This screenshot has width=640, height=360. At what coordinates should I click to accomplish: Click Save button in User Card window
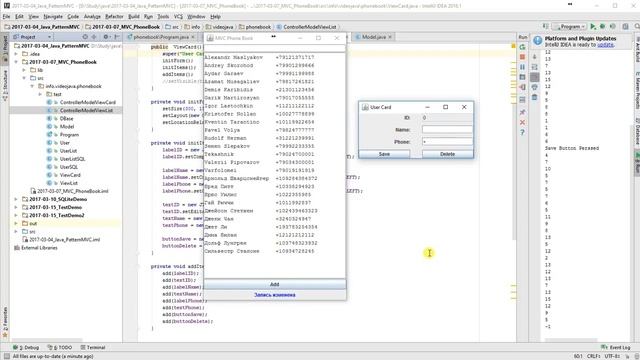(384, 154)
